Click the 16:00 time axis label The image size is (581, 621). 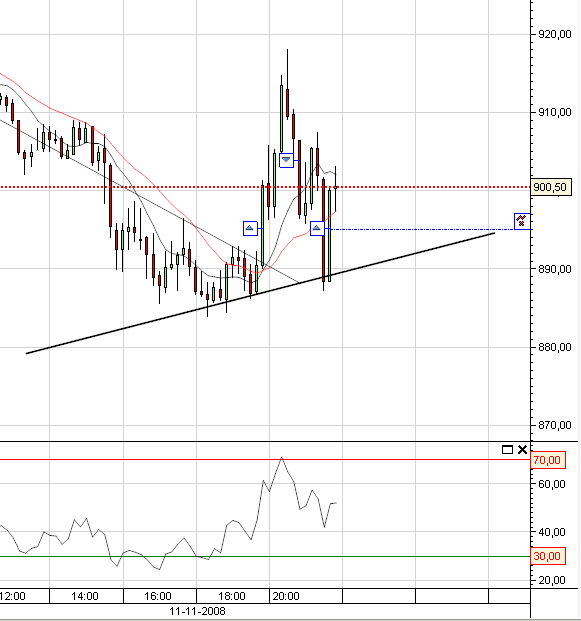158,596
